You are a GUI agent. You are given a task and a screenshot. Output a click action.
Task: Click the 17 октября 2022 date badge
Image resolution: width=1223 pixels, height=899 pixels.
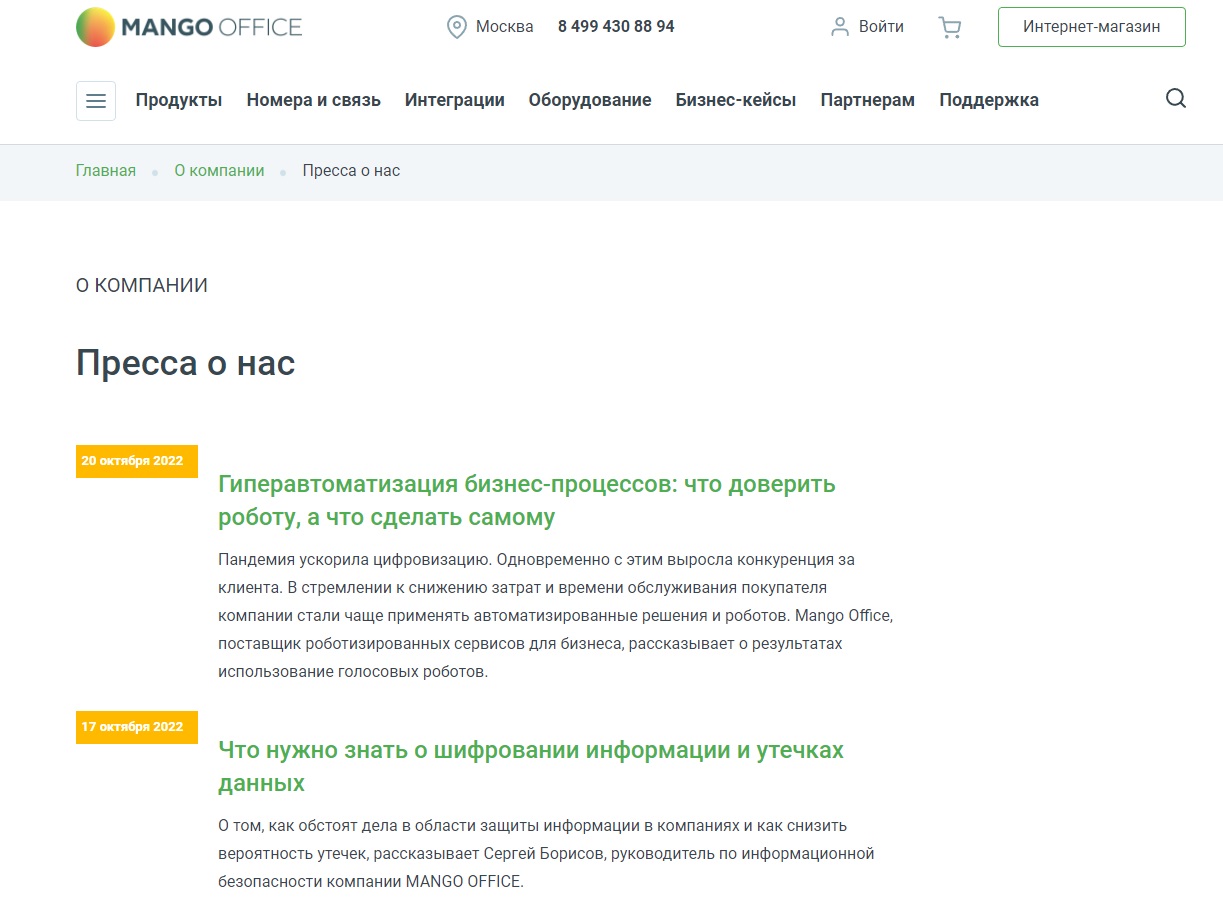[x=137, y=727]
